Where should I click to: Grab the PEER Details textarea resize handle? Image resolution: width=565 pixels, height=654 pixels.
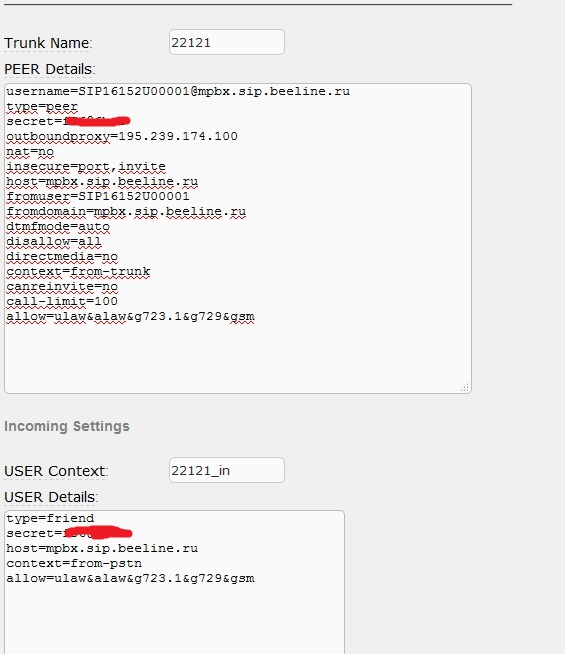[465, 387]
